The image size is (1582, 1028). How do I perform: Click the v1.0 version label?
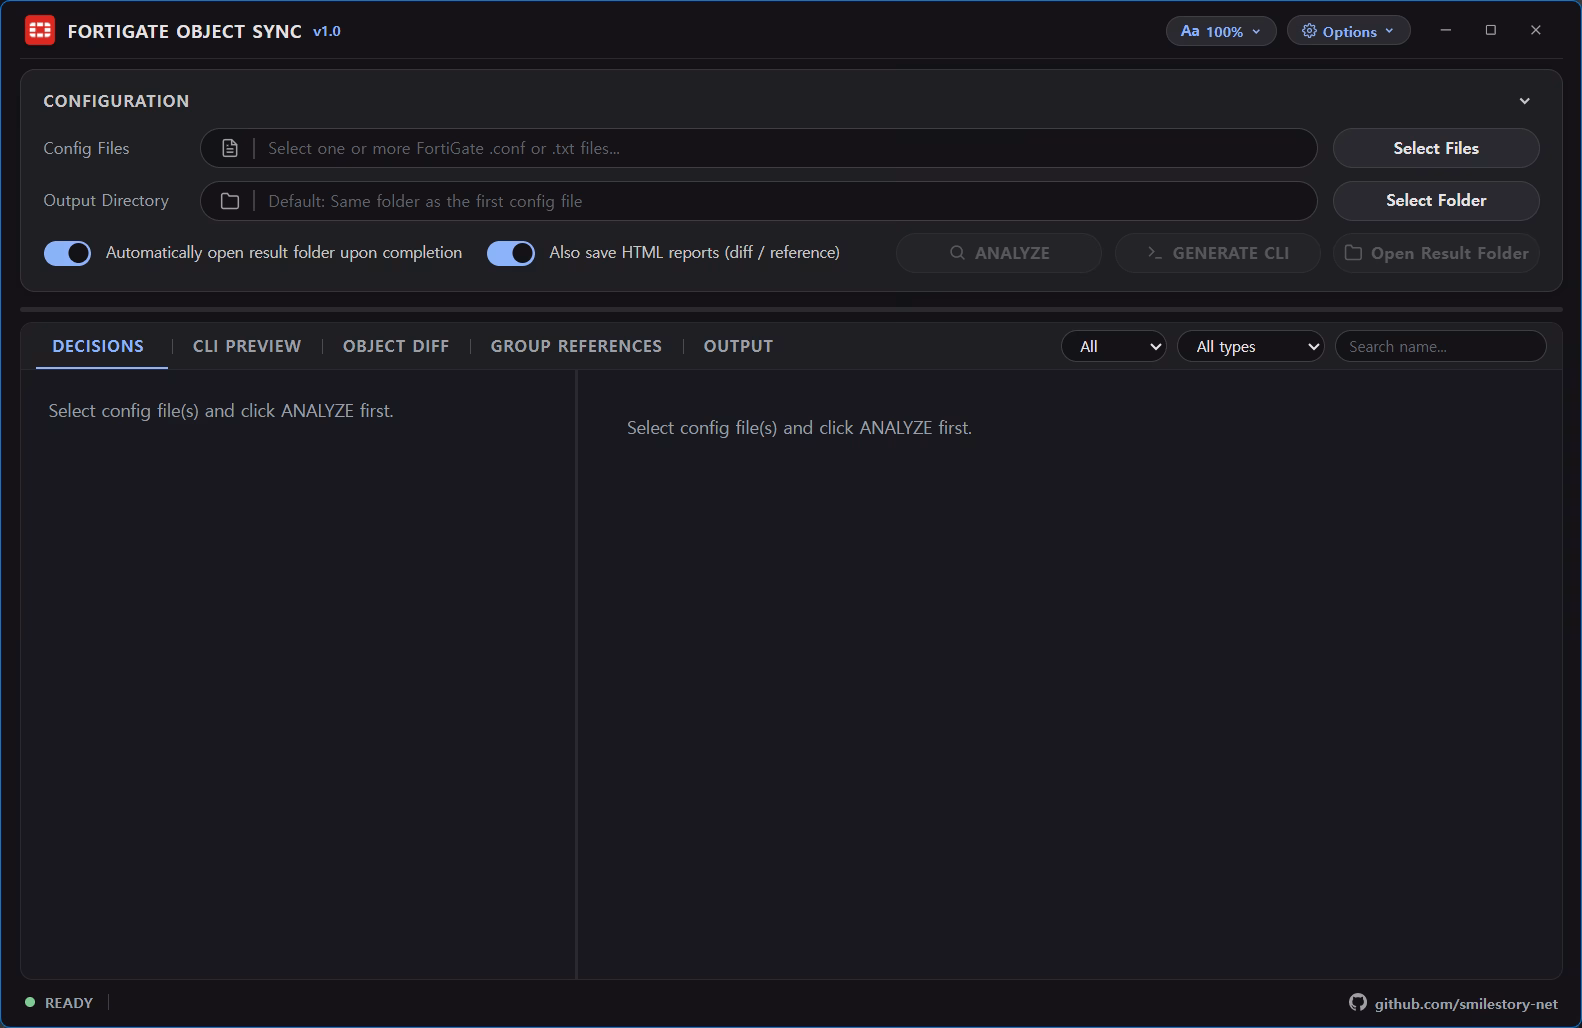pyautogui.click(x=327, y=31)
